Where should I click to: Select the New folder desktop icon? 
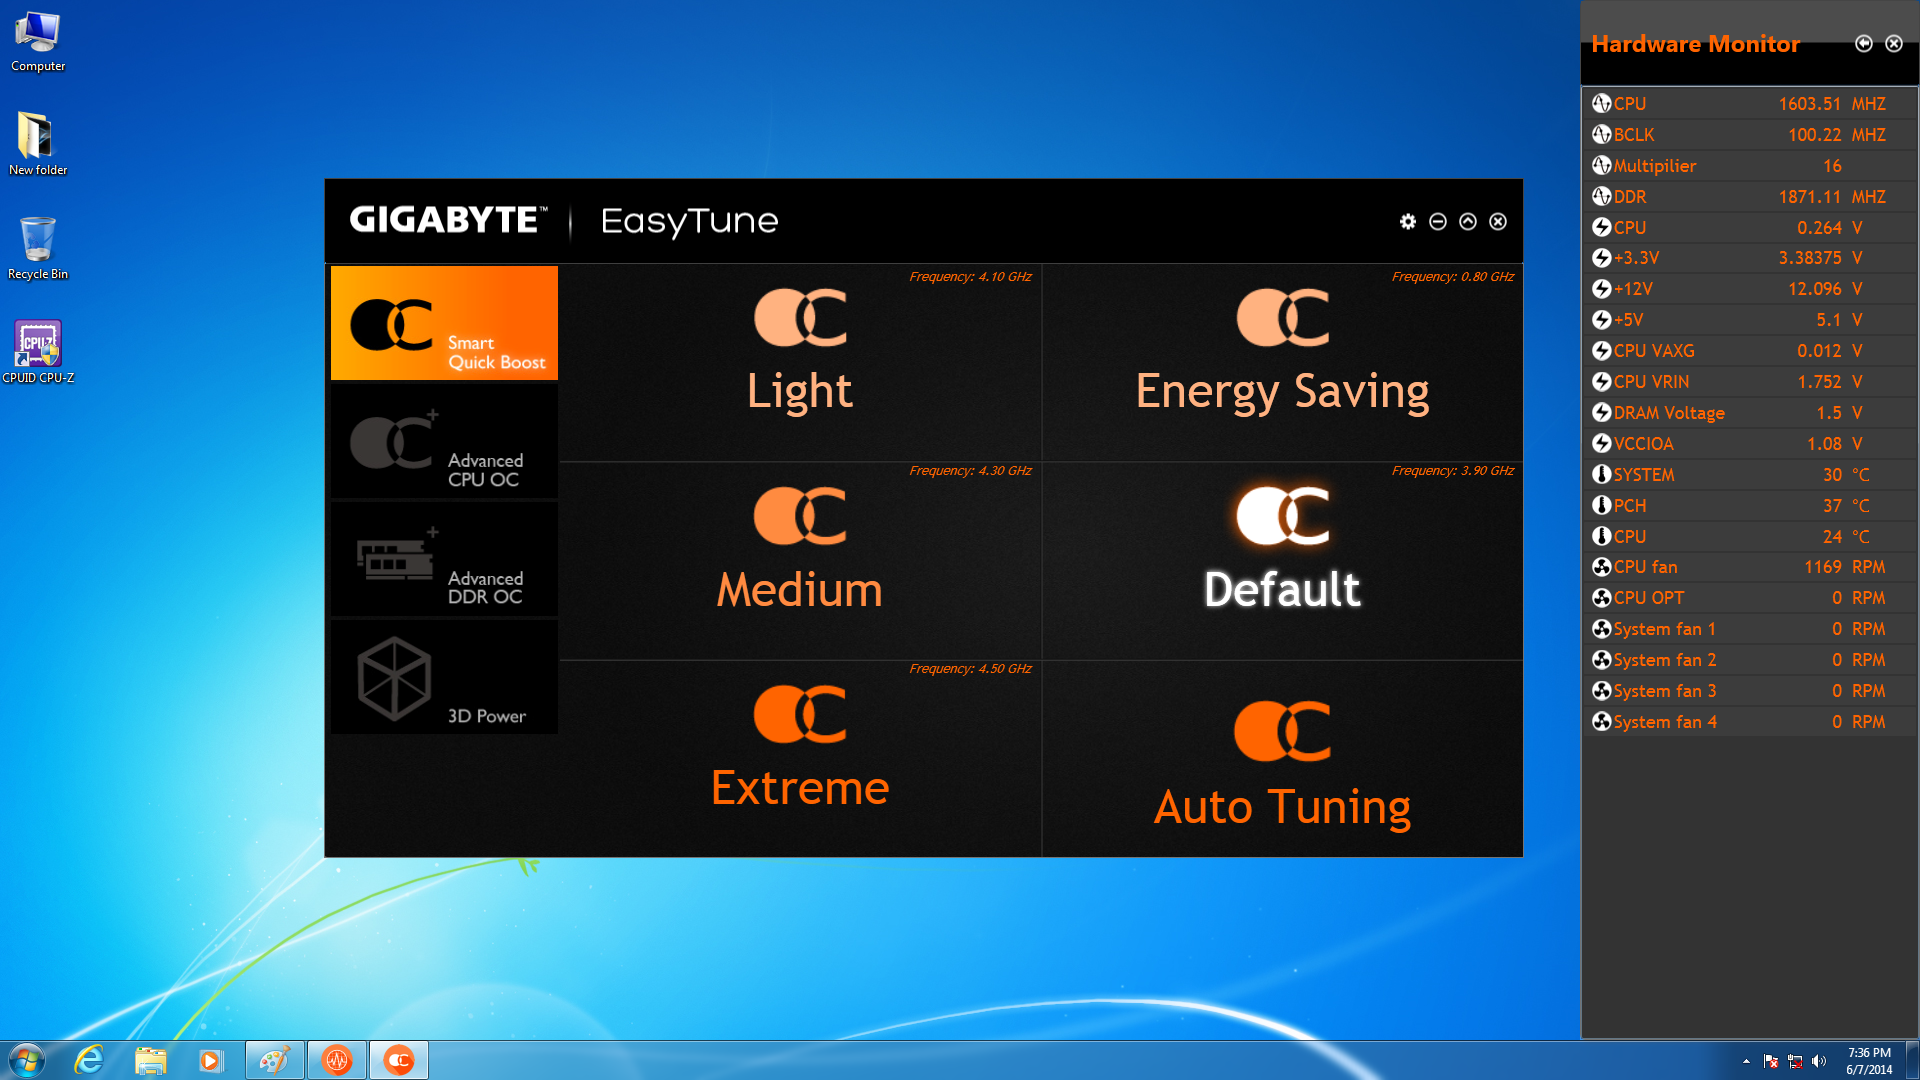(x=38, y=144)
